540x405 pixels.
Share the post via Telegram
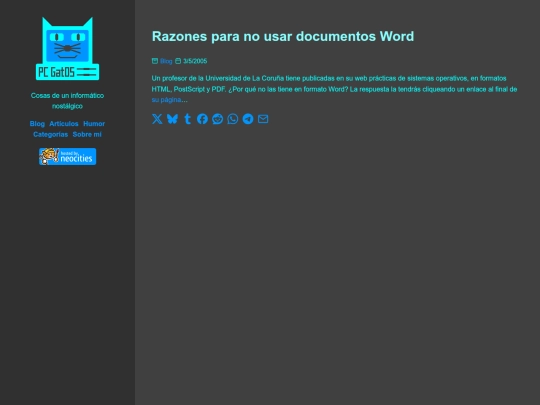248,119
